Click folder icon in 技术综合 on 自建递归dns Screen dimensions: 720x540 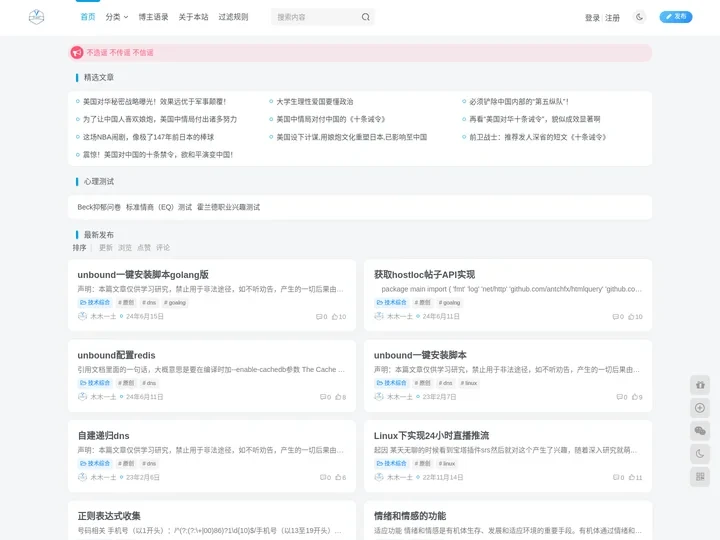point(83,464)
